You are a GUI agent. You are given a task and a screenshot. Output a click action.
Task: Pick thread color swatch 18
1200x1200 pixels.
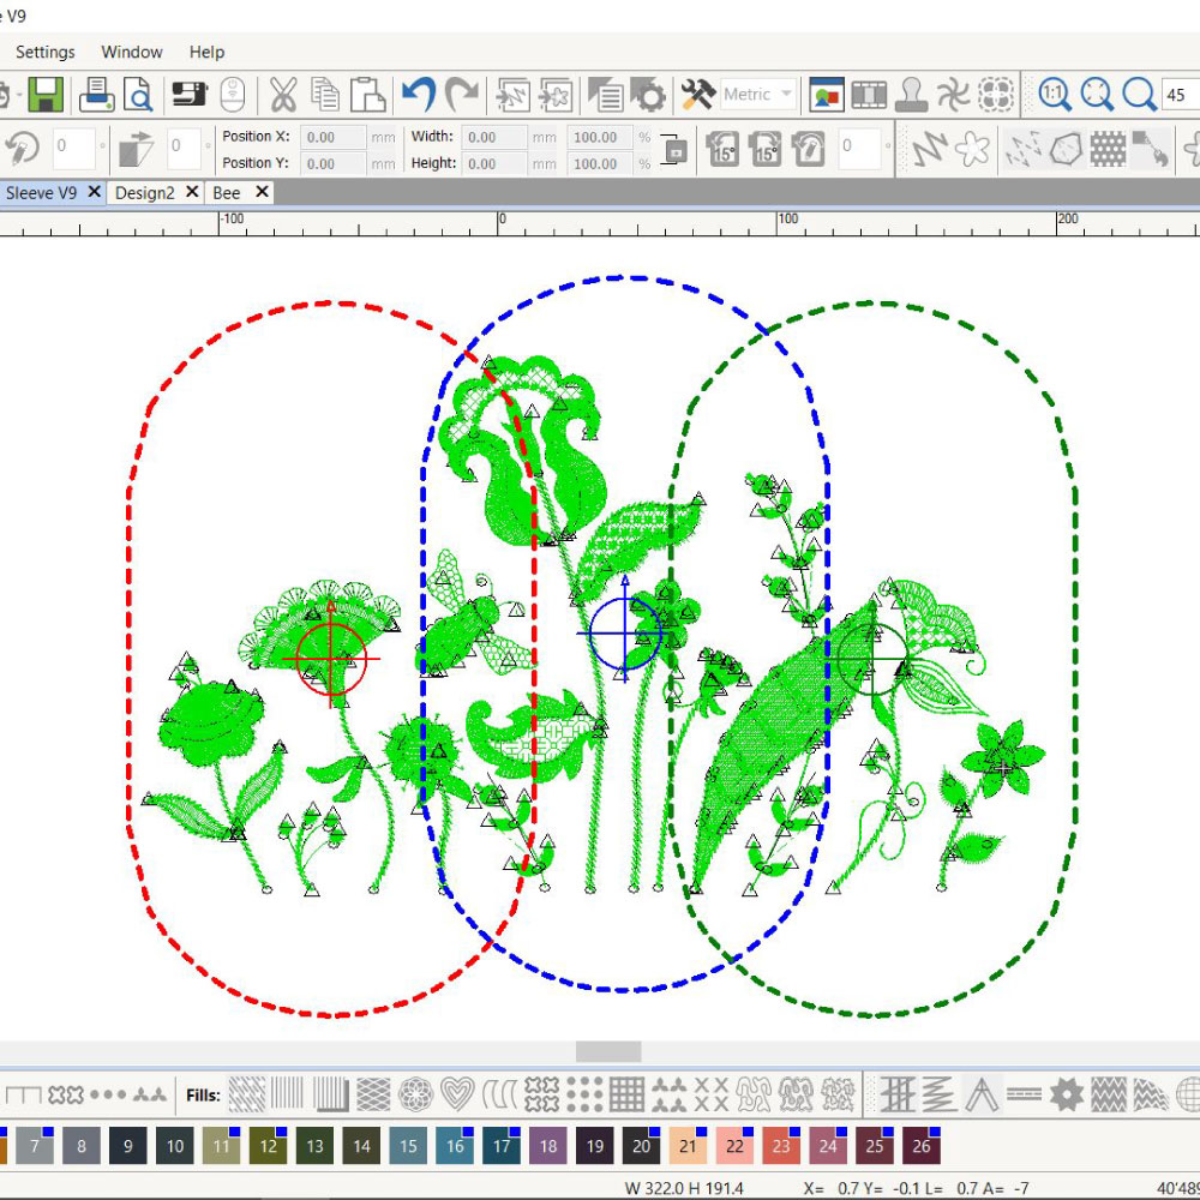(548, 1146)
